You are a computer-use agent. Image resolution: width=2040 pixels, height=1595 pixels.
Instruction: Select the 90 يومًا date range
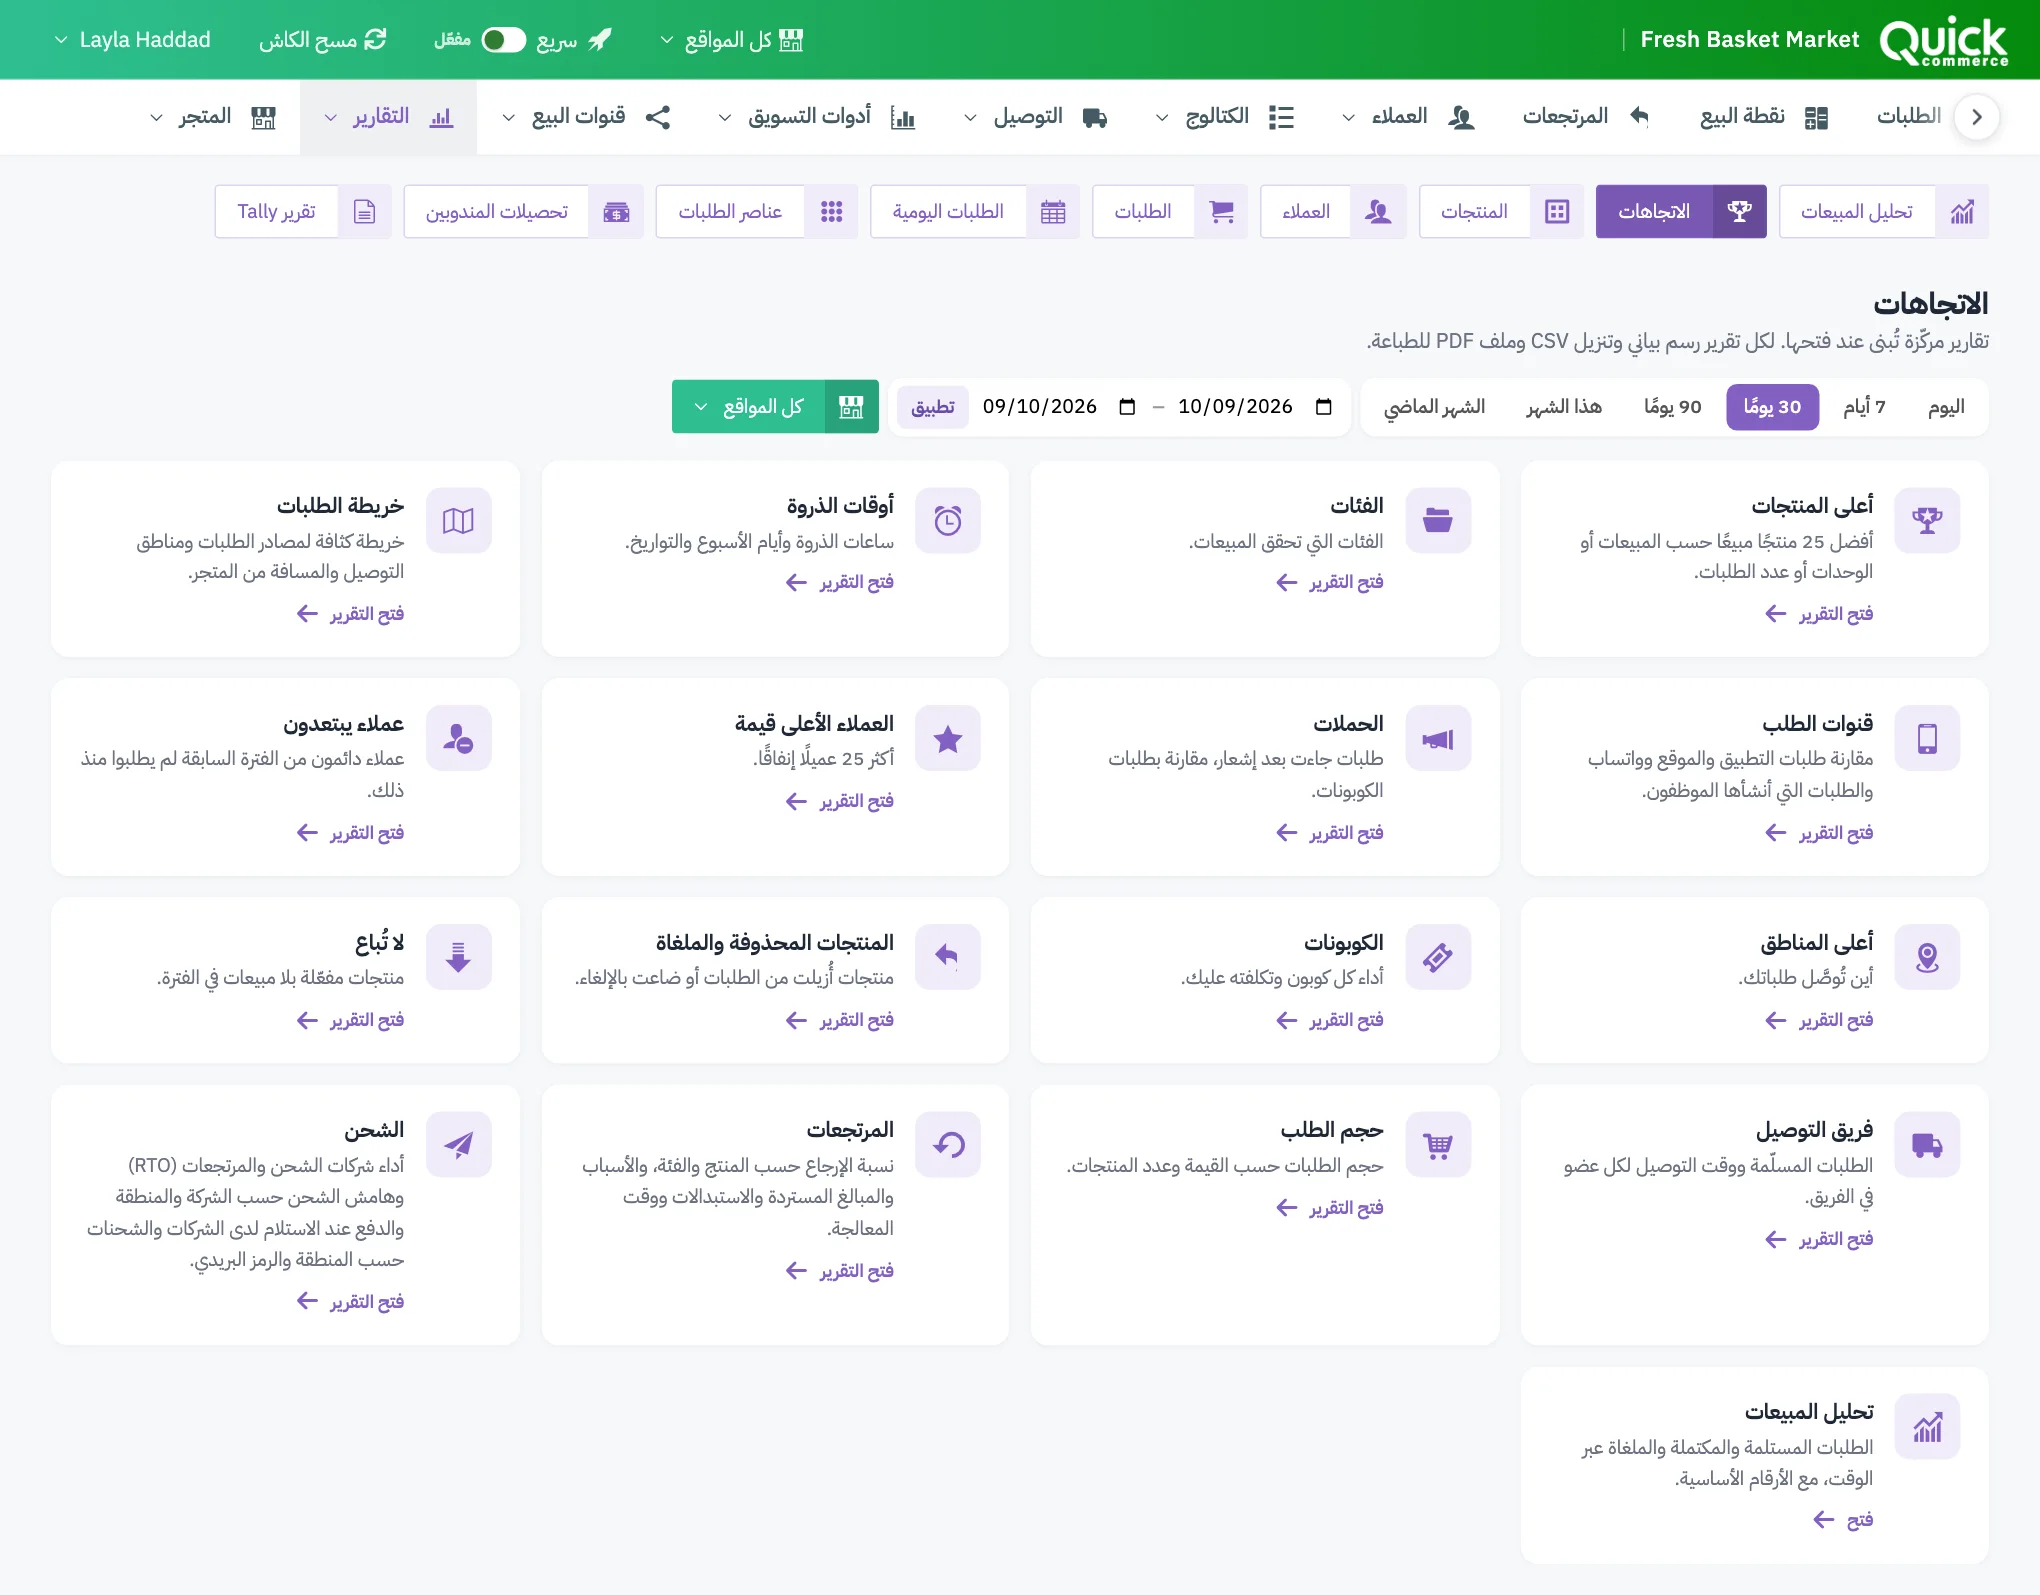coord(1673,407)
